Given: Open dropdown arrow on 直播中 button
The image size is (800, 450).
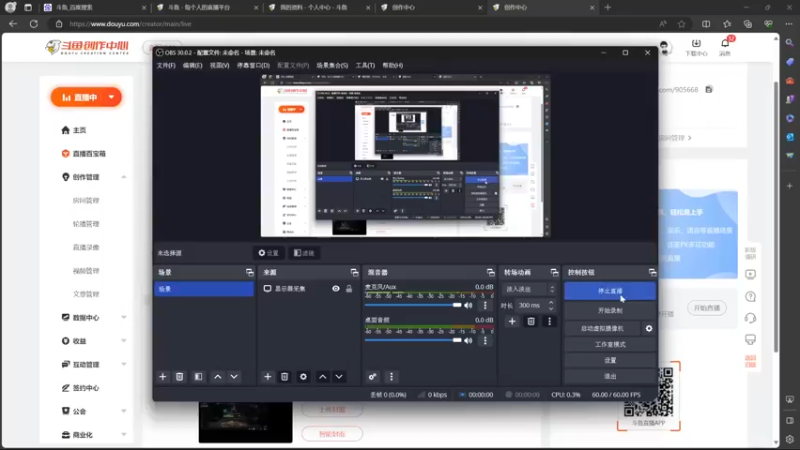Looking at the screenshot, I should tap(111, 97).
